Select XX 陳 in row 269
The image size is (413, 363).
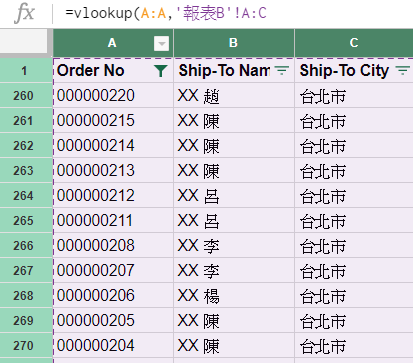tap(234, 320)
